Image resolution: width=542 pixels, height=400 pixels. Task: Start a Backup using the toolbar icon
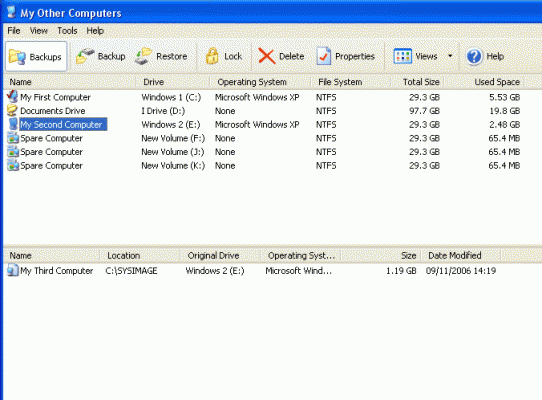point(85,56)
